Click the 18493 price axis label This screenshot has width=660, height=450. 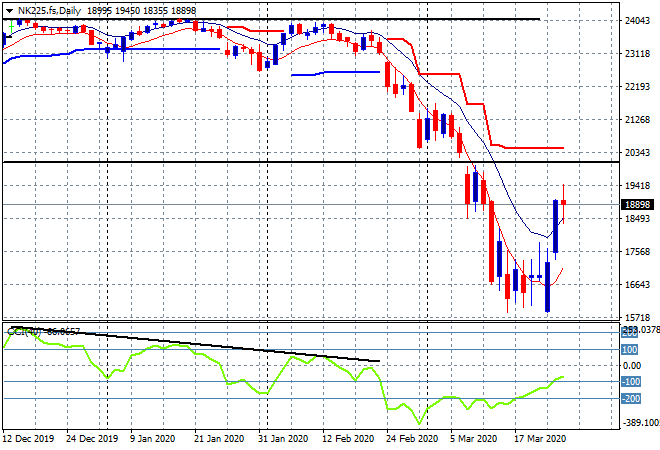tap(637, 218)
